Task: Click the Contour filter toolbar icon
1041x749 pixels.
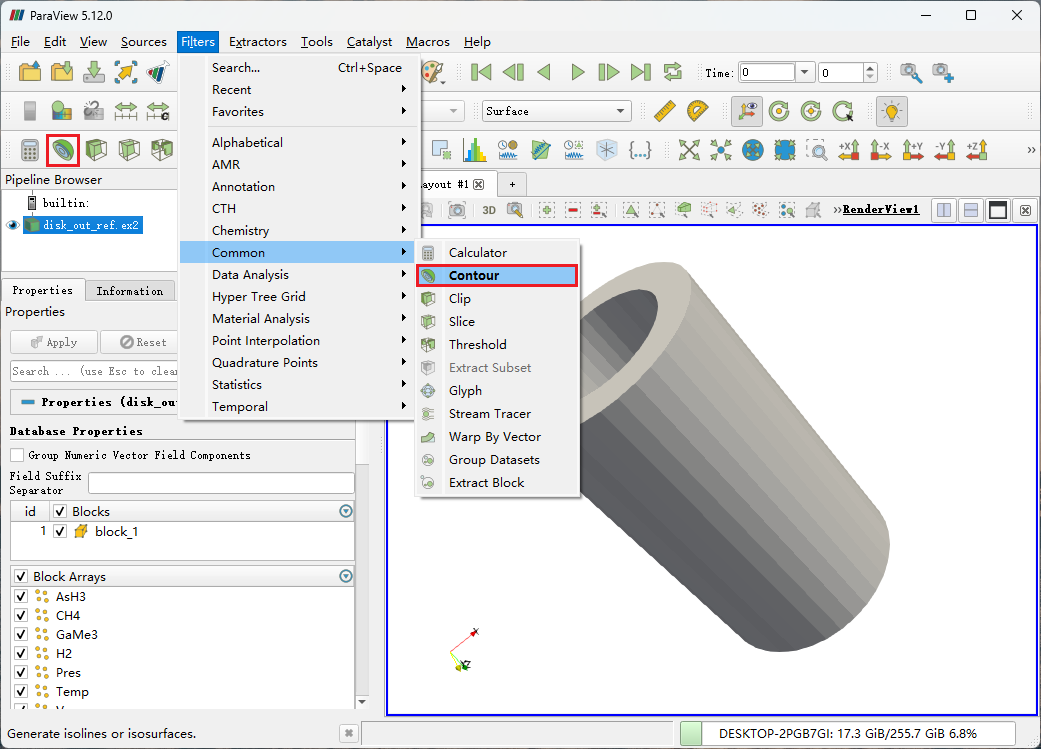Action: 63,150
